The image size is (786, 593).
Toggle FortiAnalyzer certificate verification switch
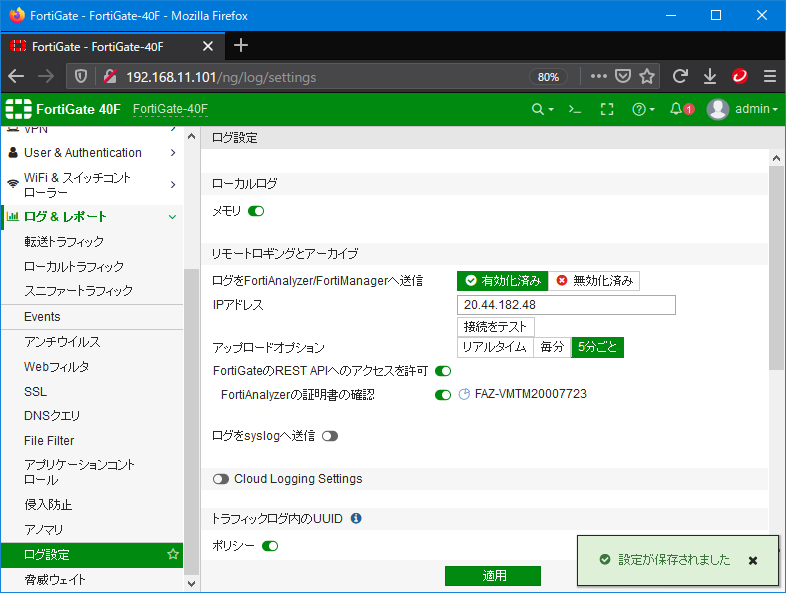pos(443,395)
